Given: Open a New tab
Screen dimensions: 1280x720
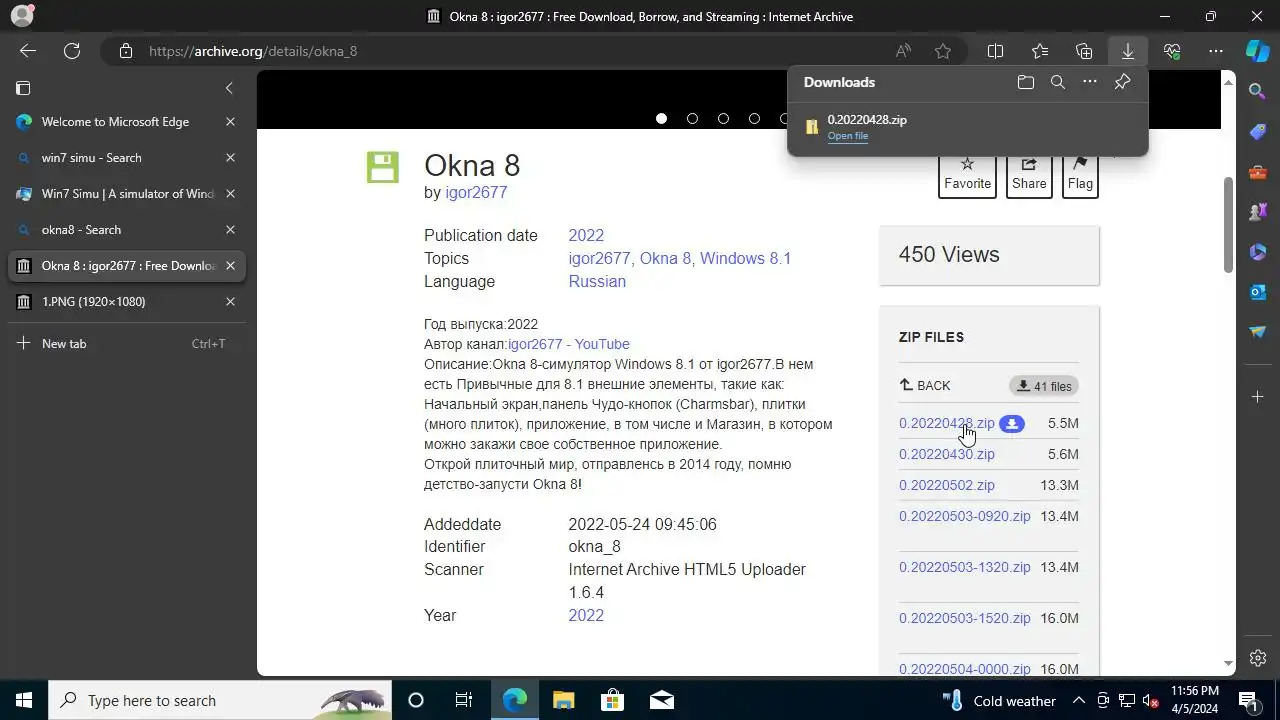Looking at the screenshot, I should 126,344.
